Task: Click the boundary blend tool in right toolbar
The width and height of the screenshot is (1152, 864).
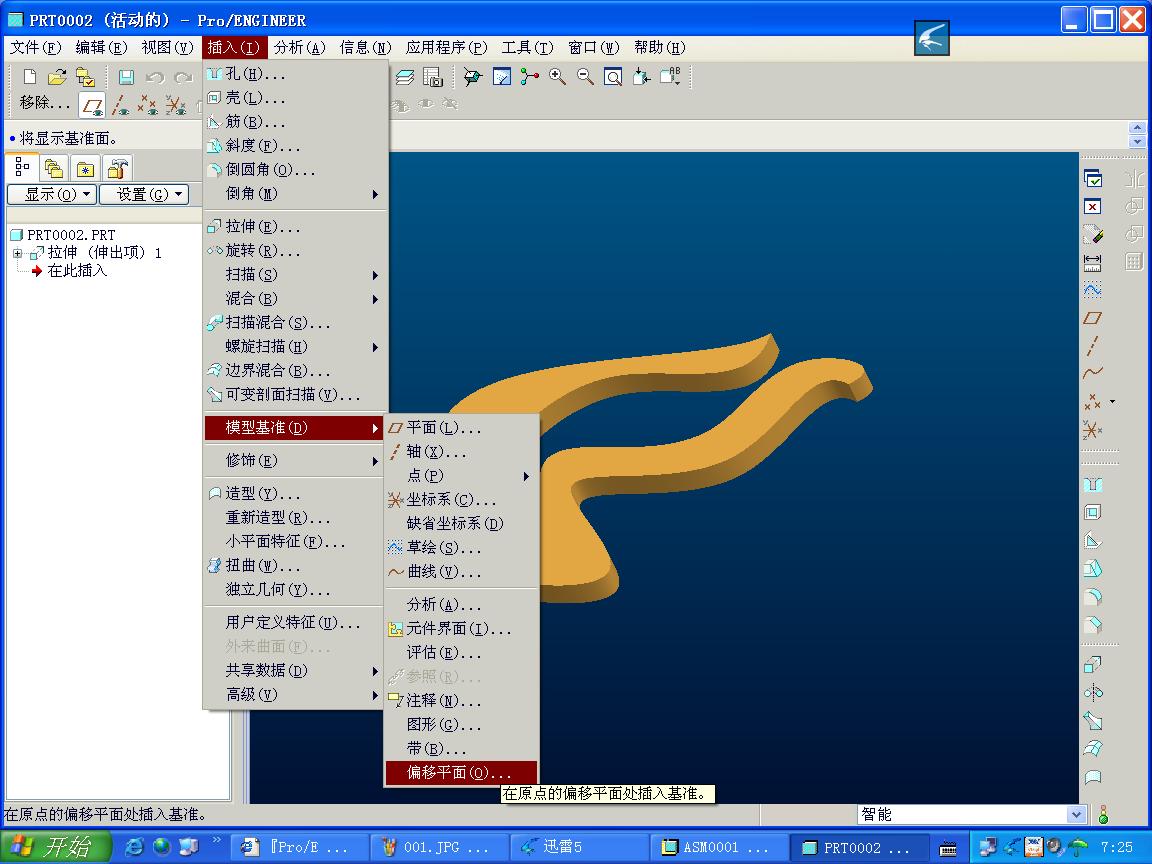Action: (x=1092, y=749)
